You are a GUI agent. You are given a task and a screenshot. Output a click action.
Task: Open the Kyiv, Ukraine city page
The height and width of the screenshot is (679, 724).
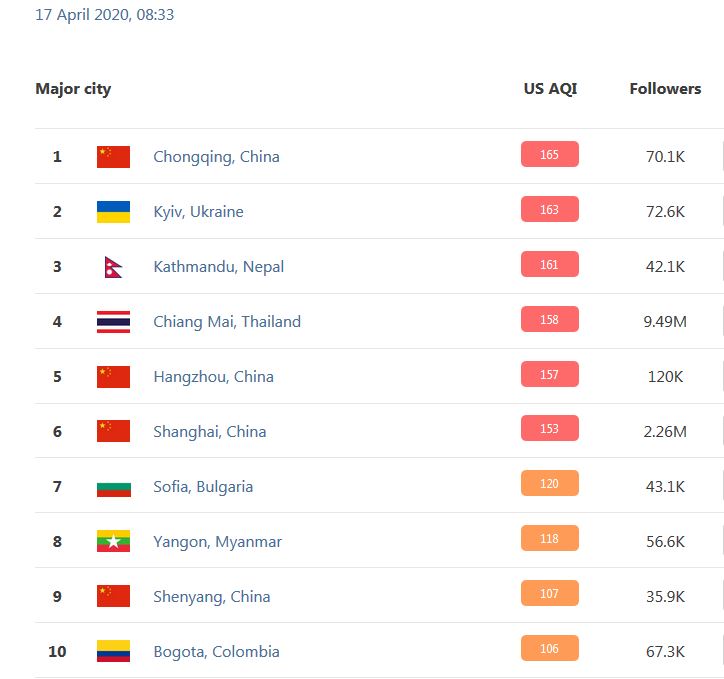pyautogui.click(x=198, y=212)
